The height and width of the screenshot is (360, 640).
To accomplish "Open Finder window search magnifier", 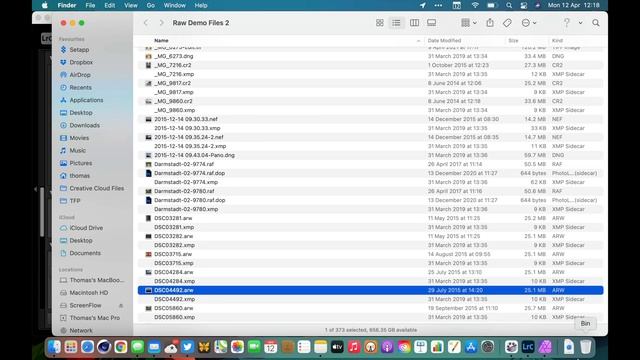I will point(596,23).
